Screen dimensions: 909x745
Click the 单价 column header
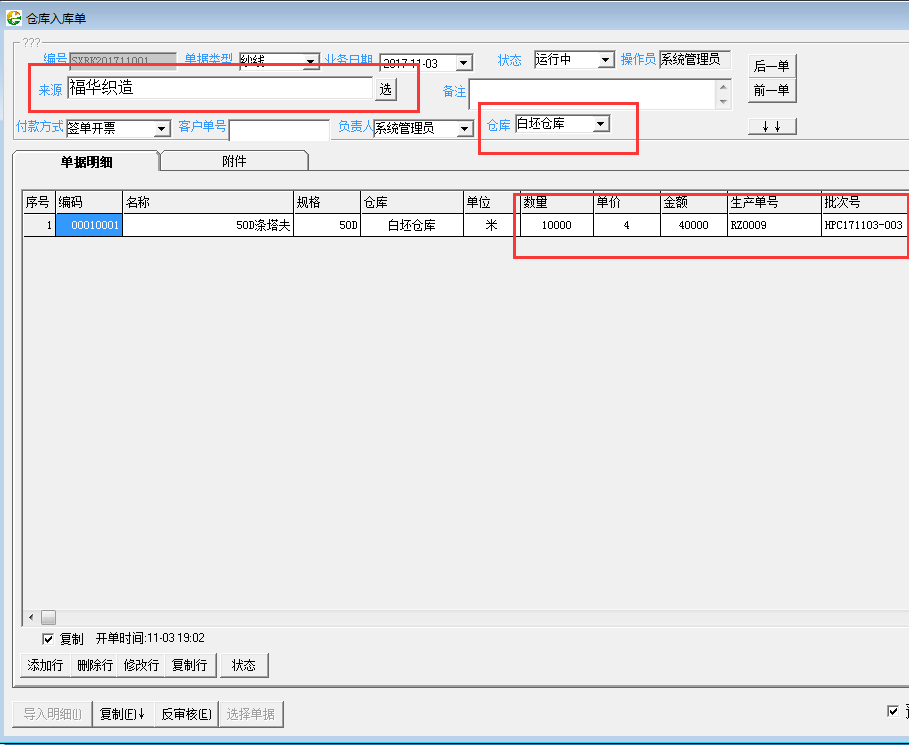pyautogui.click(x=627, y=202)
